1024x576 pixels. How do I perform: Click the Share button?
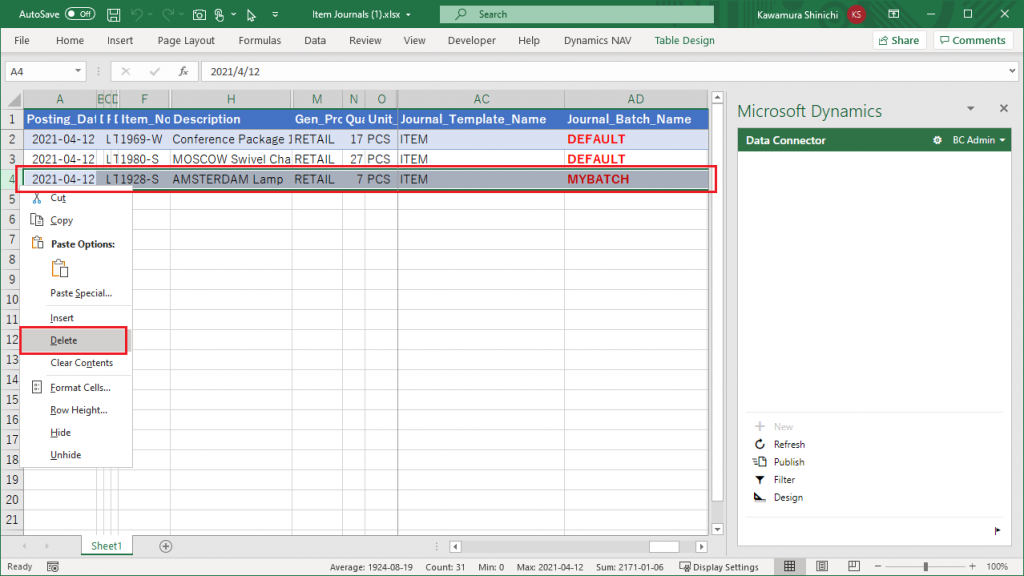[x=899, y=40]
